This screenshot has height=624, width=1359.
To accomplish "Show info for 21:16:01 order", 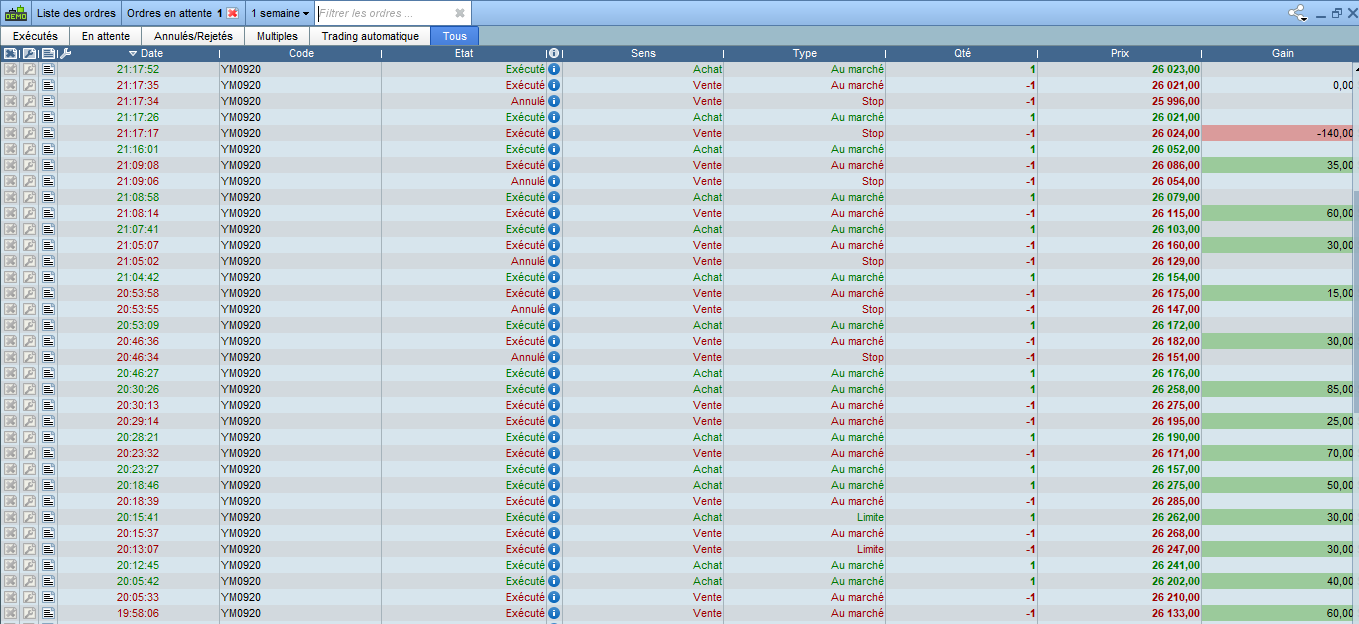I will click(x=554, y=149).
